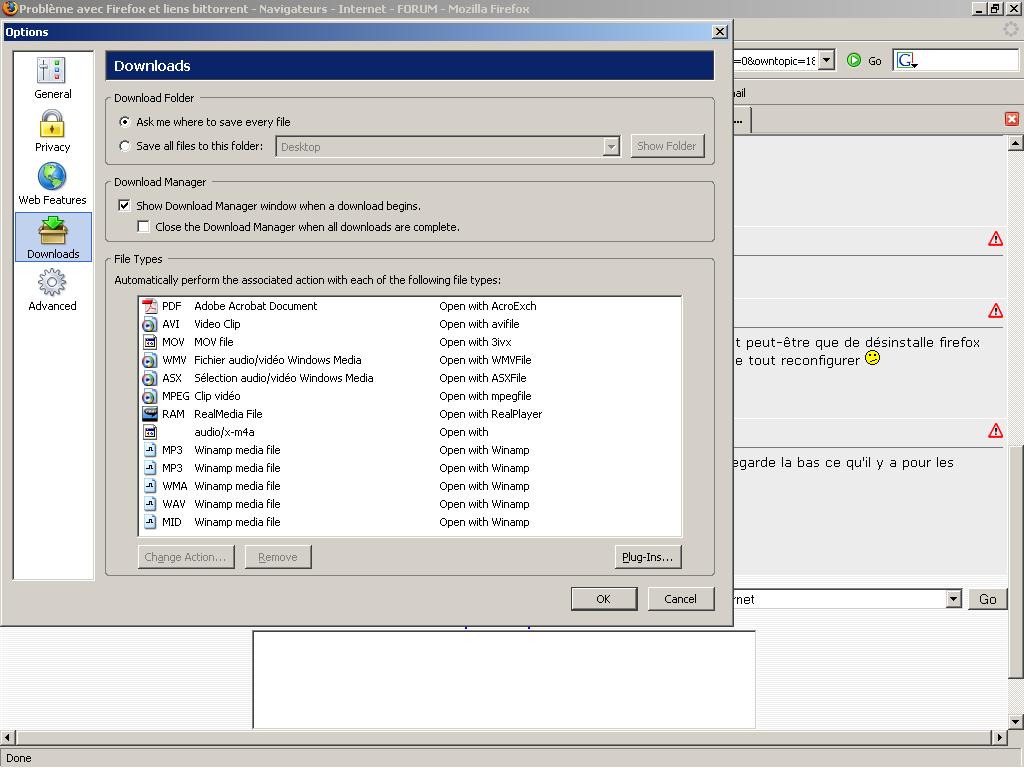
Task: Open the Advanced options panel
Action: click(52, 290)
